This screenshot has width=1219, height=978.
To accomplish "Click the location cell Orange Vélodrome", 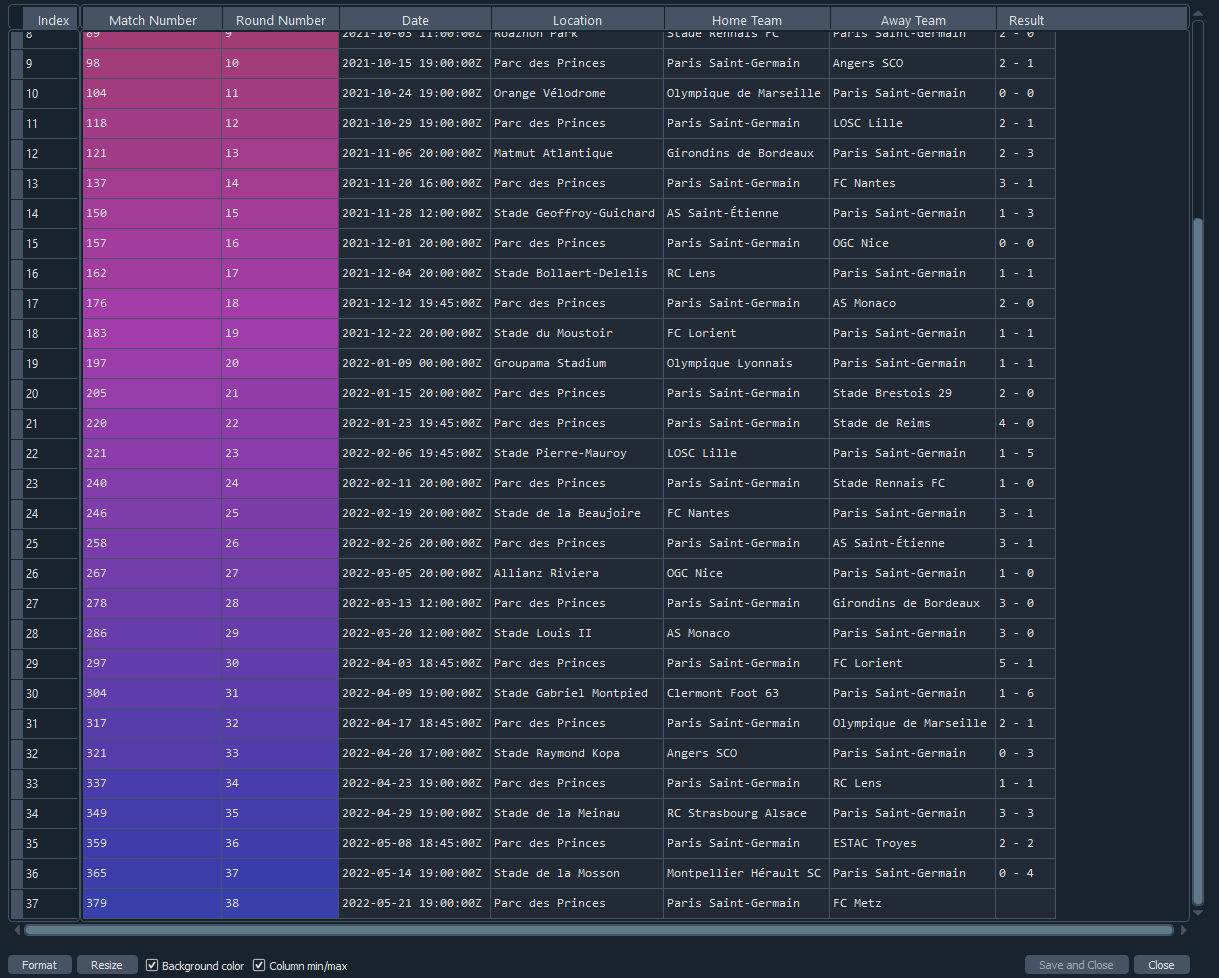I will [x=577, y=93].
